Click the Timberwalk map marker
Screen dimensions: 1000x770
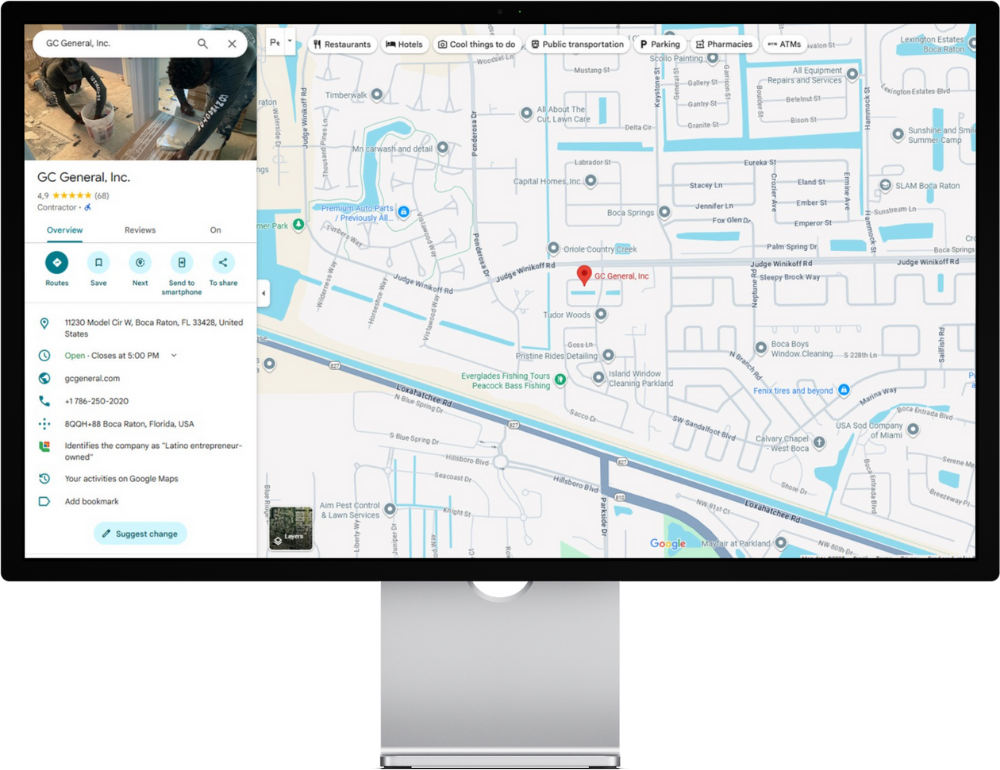(x=377, y=94)
